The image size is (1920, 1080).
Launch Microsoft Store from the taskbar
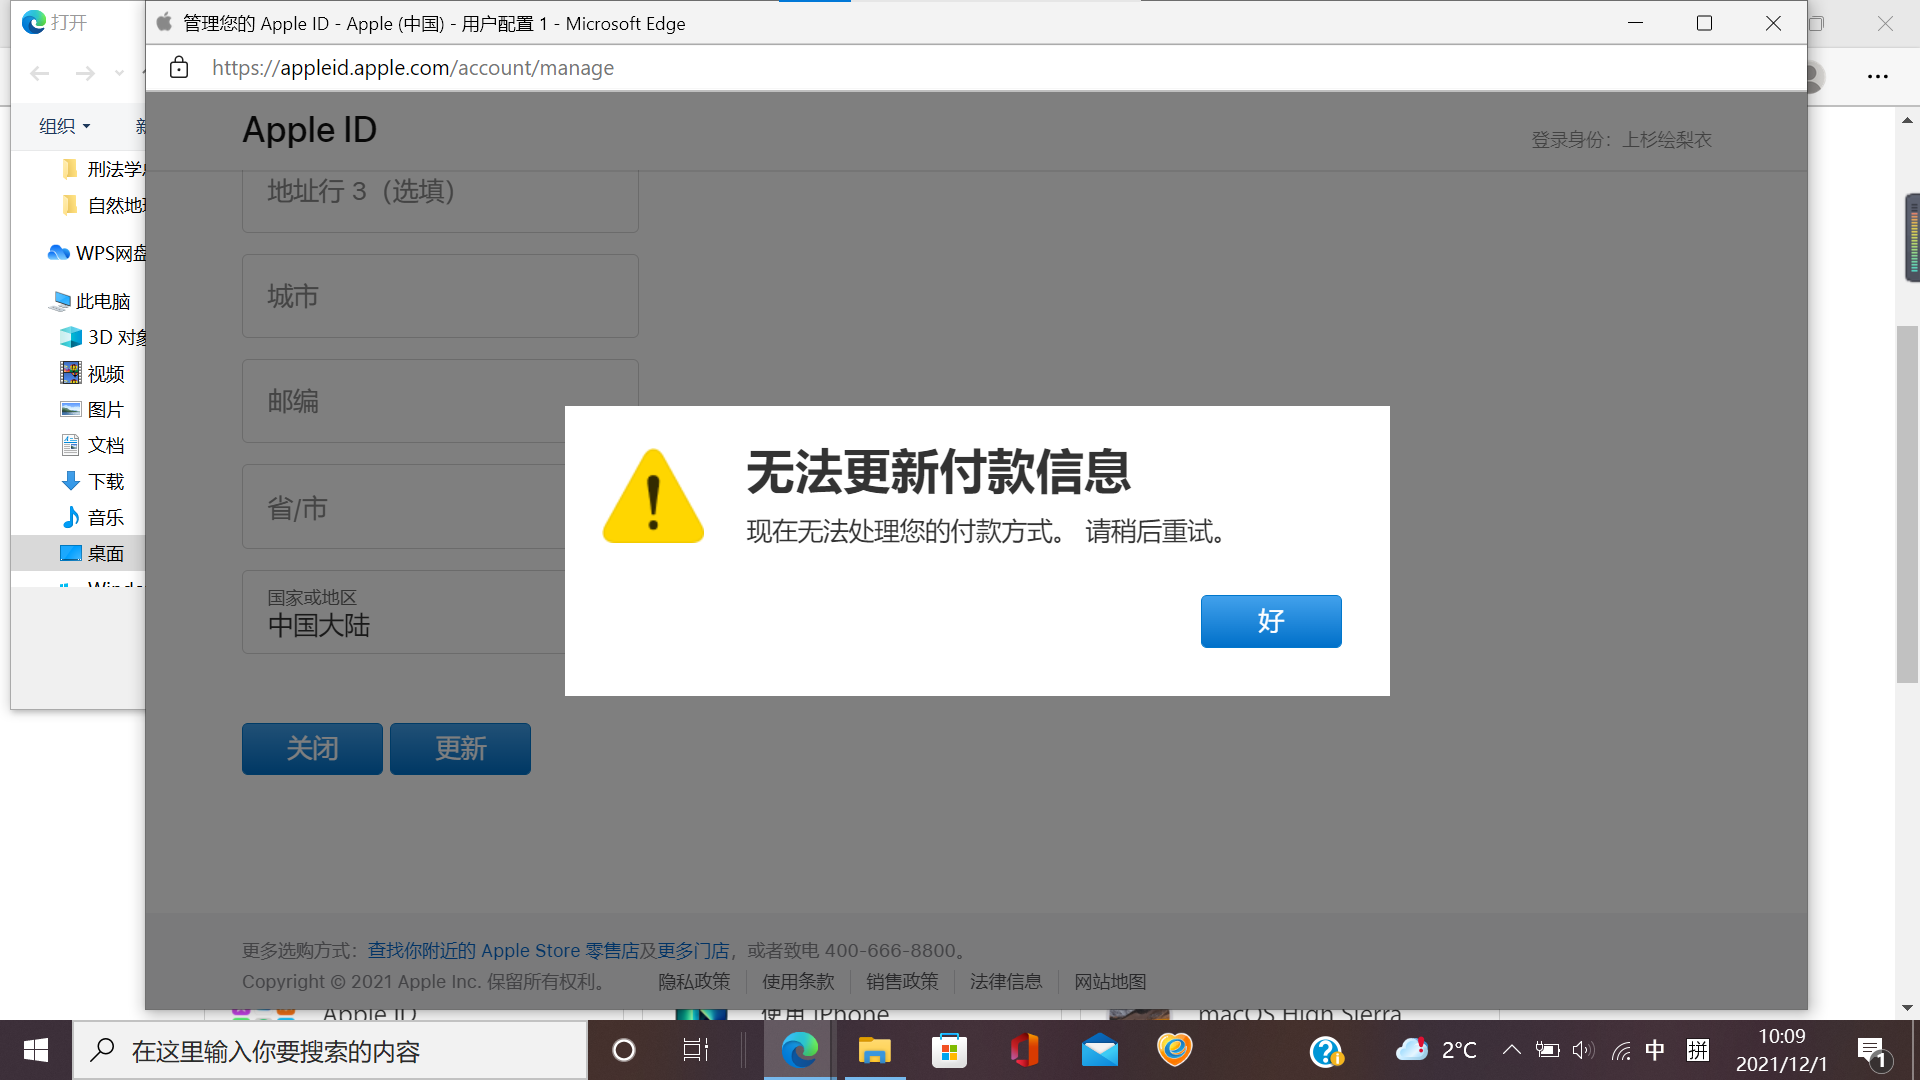point(949,1050)
